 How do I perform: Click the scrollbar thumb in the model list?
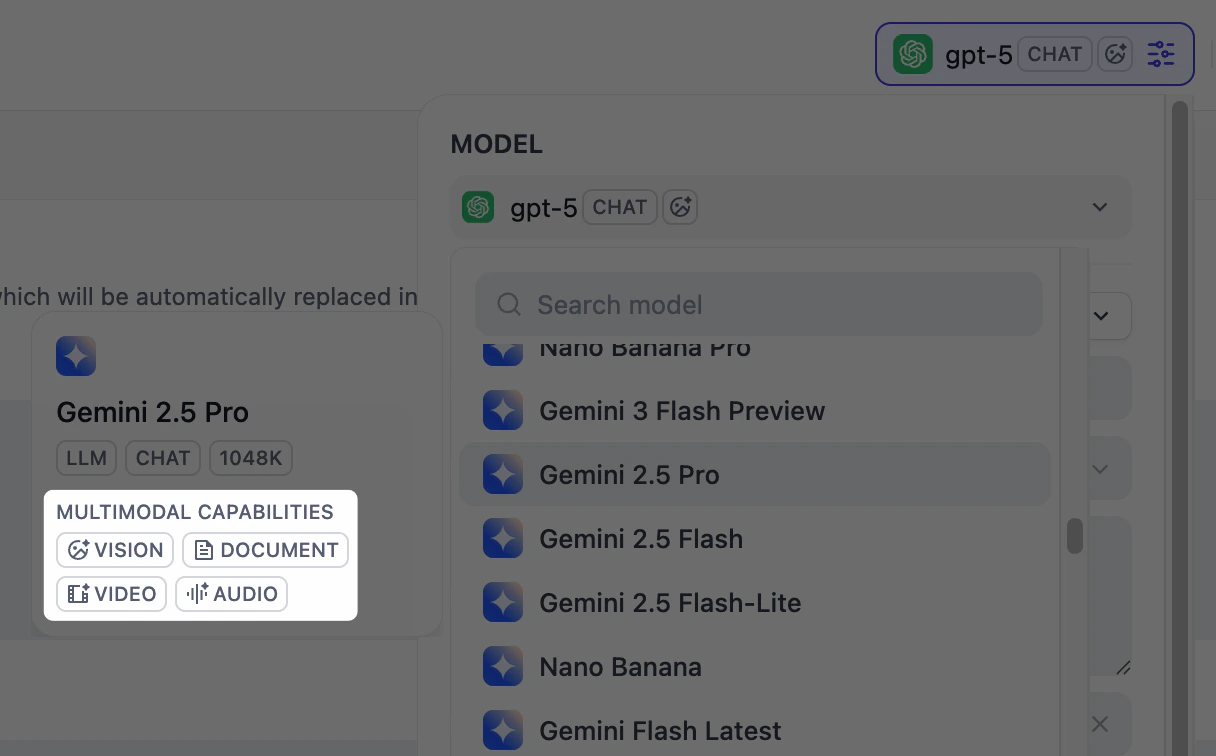(x=1075, y=536)
